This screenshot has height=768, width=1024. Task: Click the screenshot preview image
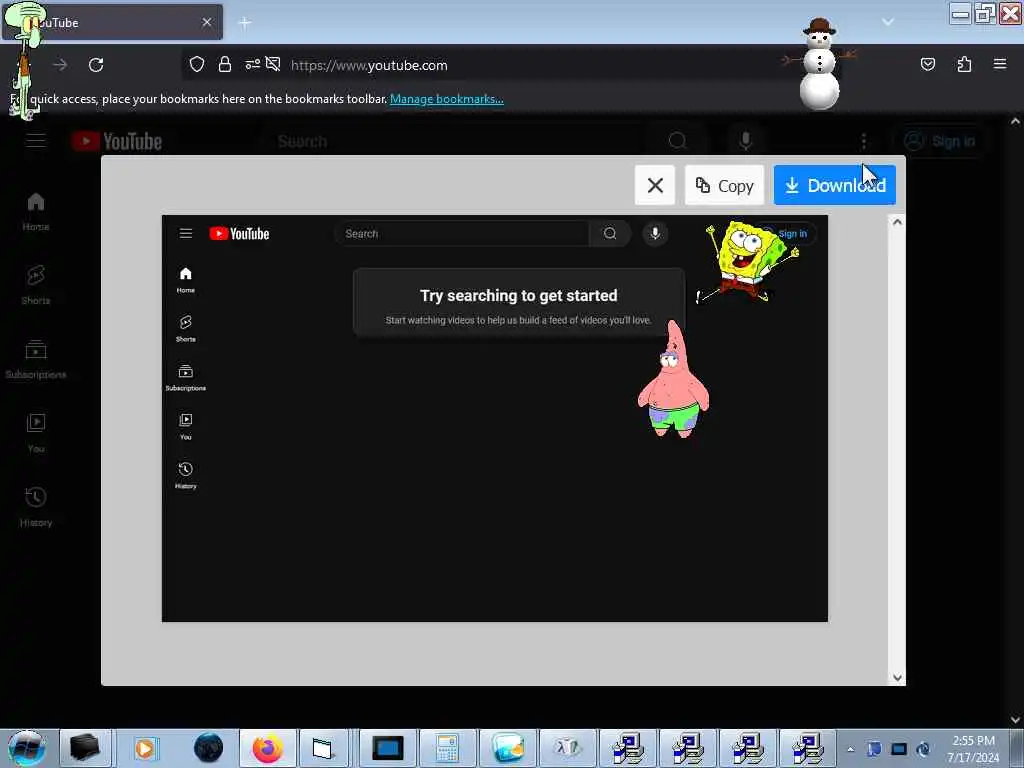click(x=494, y=418)
